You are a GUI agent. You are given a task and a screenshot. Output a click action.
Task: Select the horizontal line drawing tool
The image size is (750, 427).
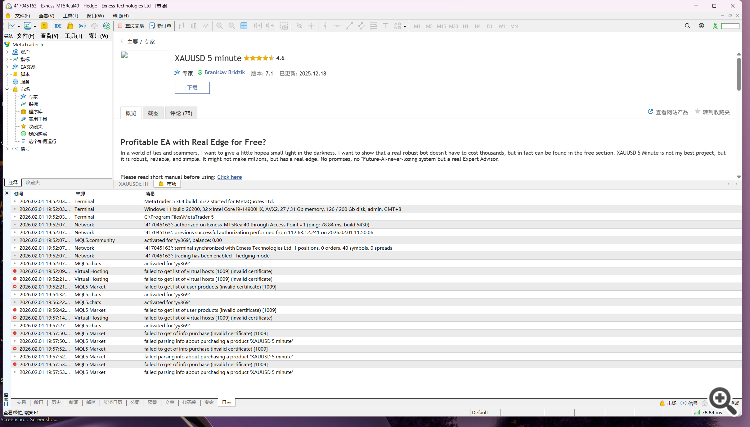pos(337,26)
